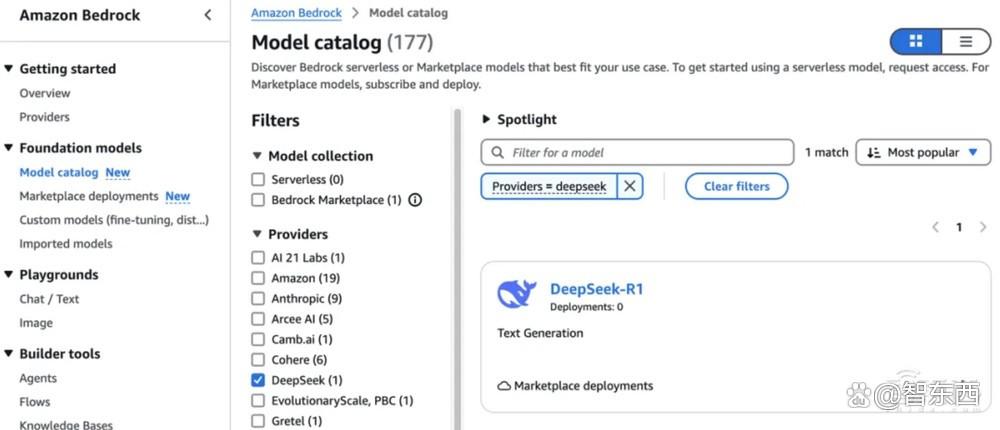Collapse Model collection filter group

257,156
